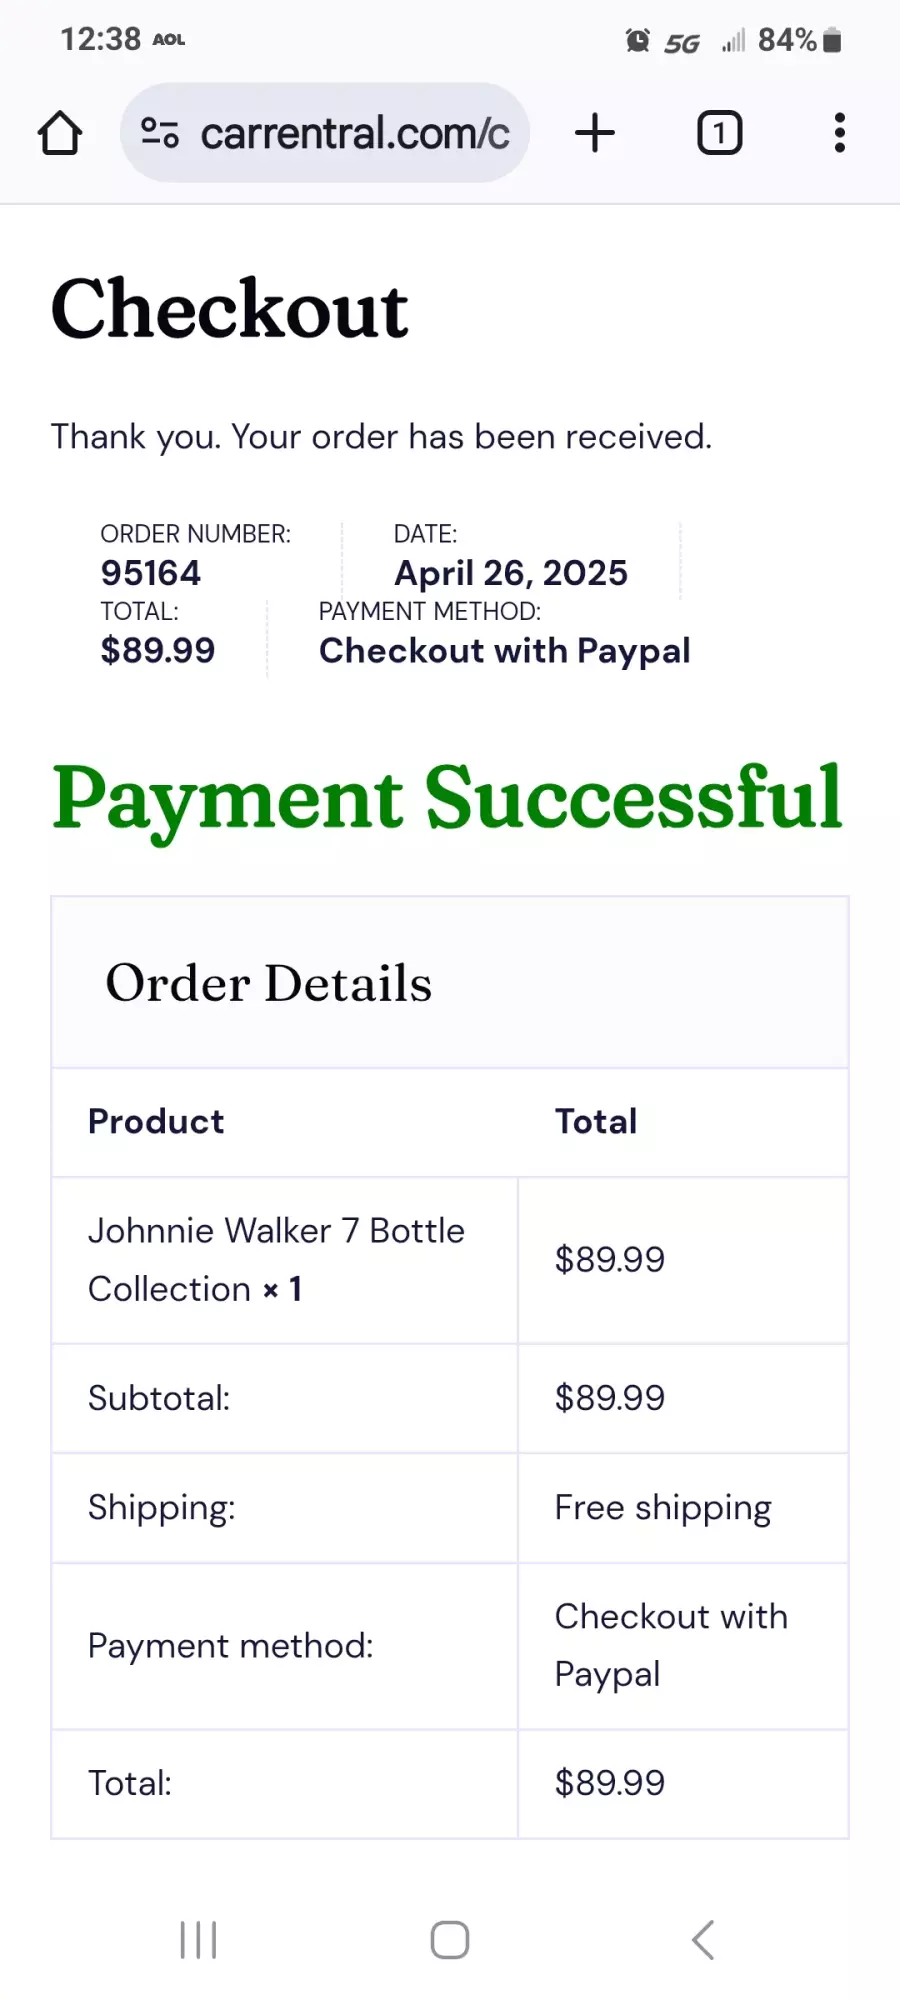Tap the 5G signal indicator
The width and height of the screenshot is (900, 2000).
[x=683, y=42]
